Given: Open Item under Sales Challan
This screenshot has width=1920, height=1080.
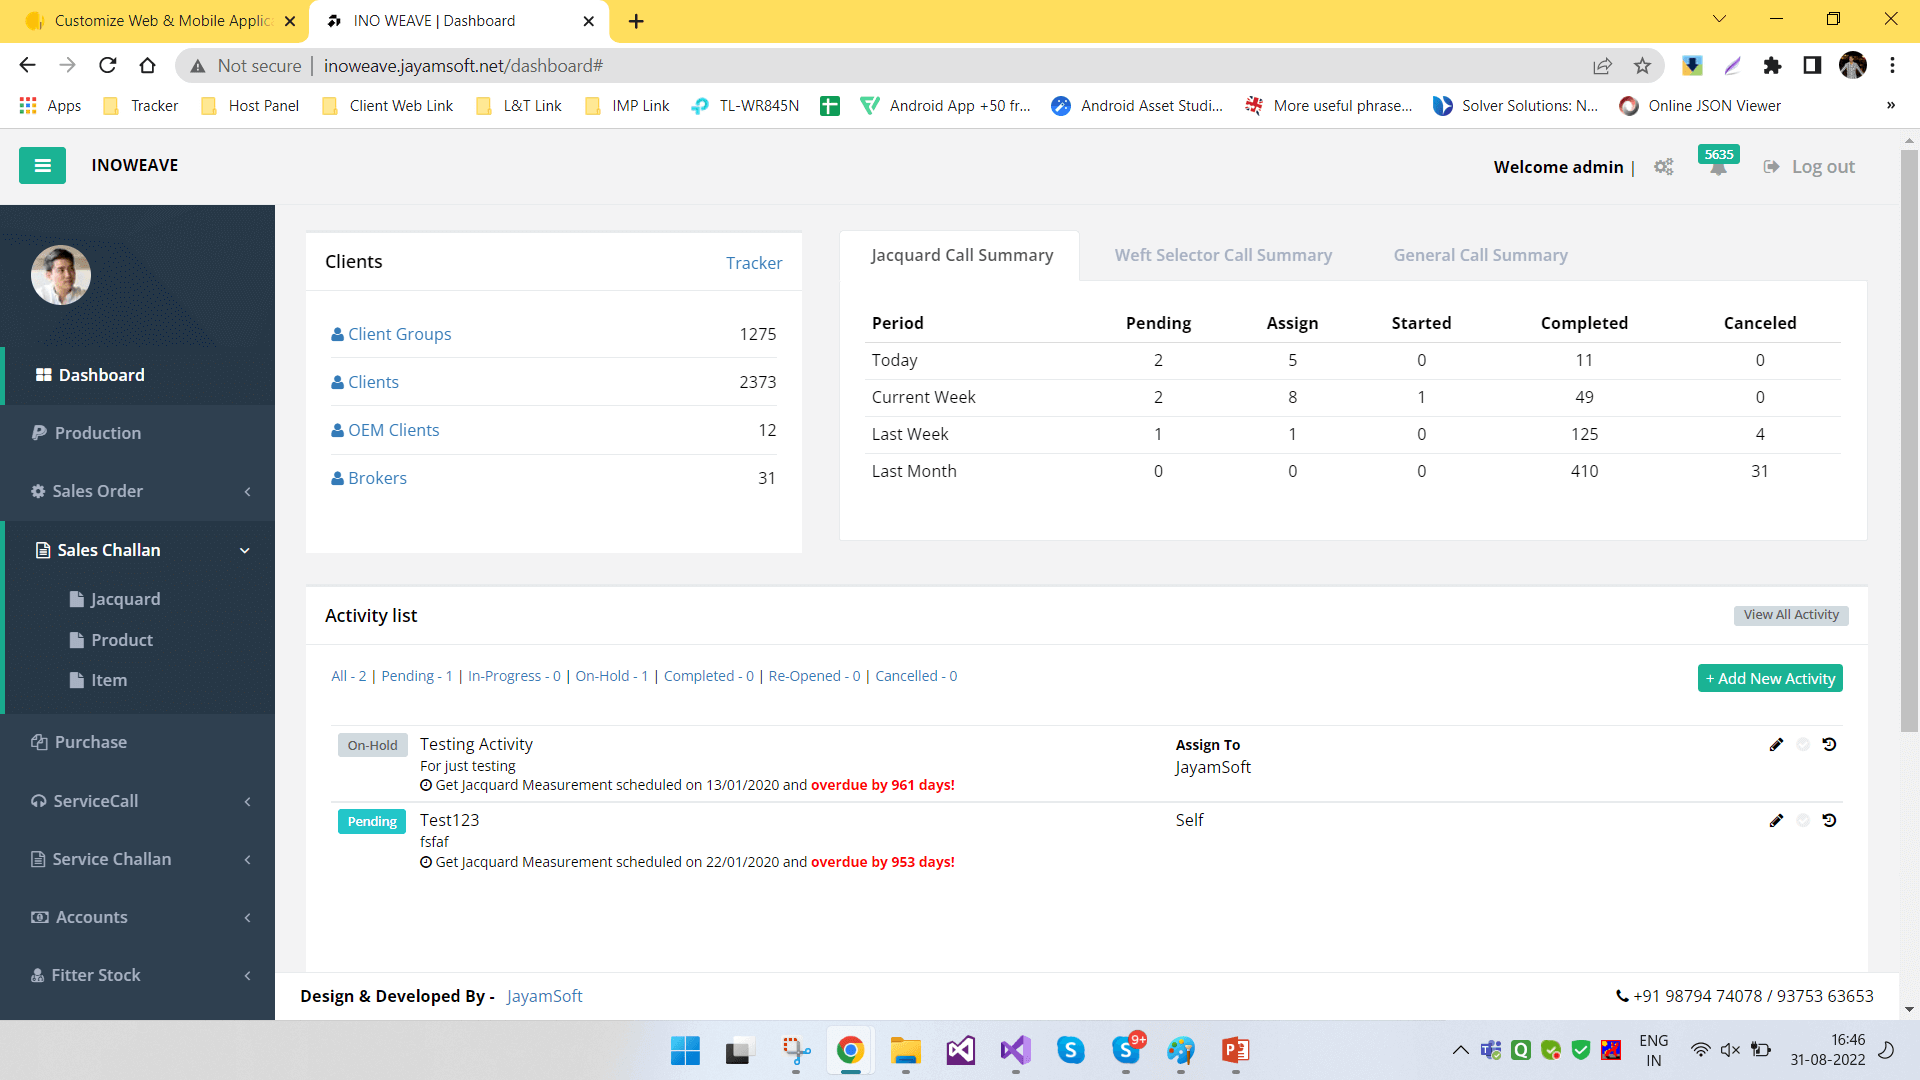Looking at the screenshot, I should click(99, 680).
